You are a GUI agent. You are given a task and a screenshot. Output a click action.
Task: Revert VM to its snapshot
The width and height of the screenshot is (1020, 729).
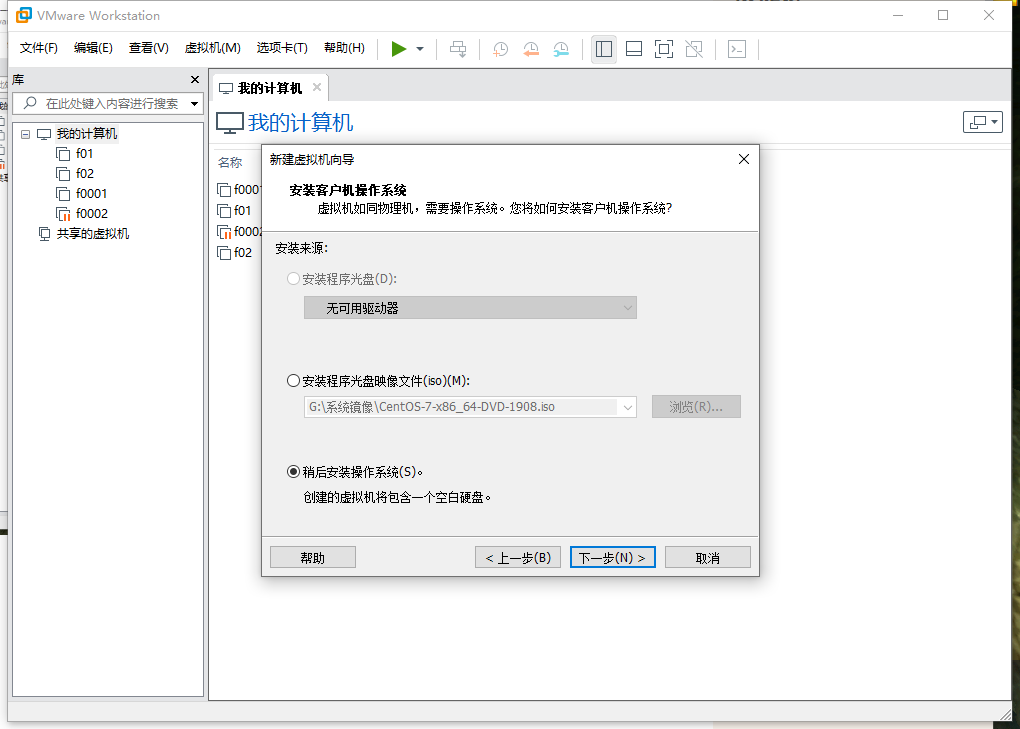pyautogui.click(x=530, y=48)
